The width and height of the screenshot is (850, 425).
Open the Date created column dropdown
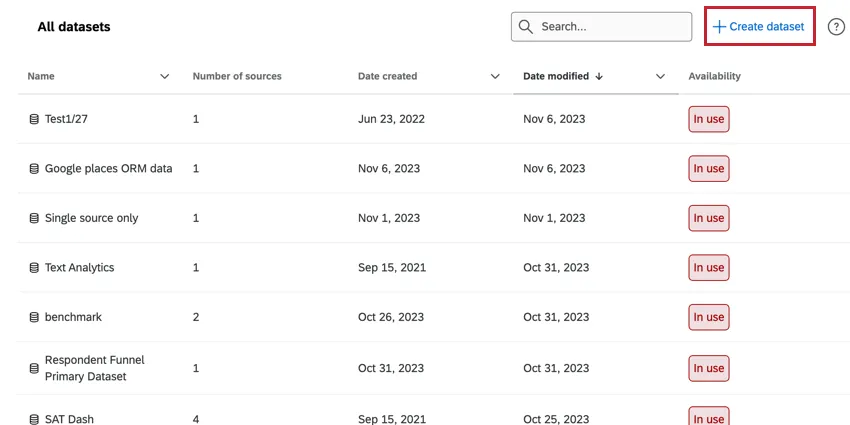495,76
